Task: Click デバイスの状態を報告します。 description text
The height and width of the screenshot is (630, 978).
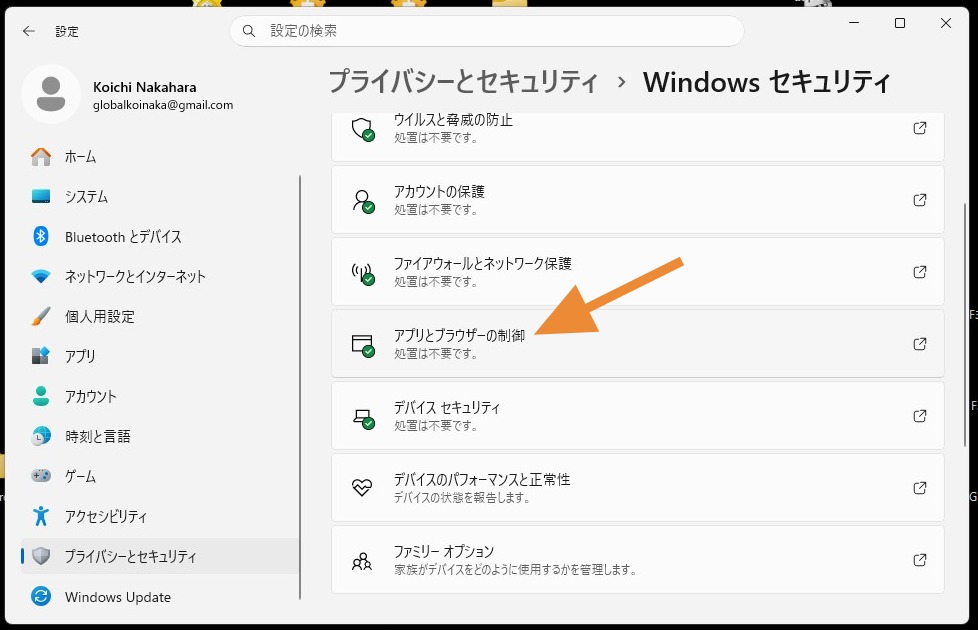Action: (462, 498)
